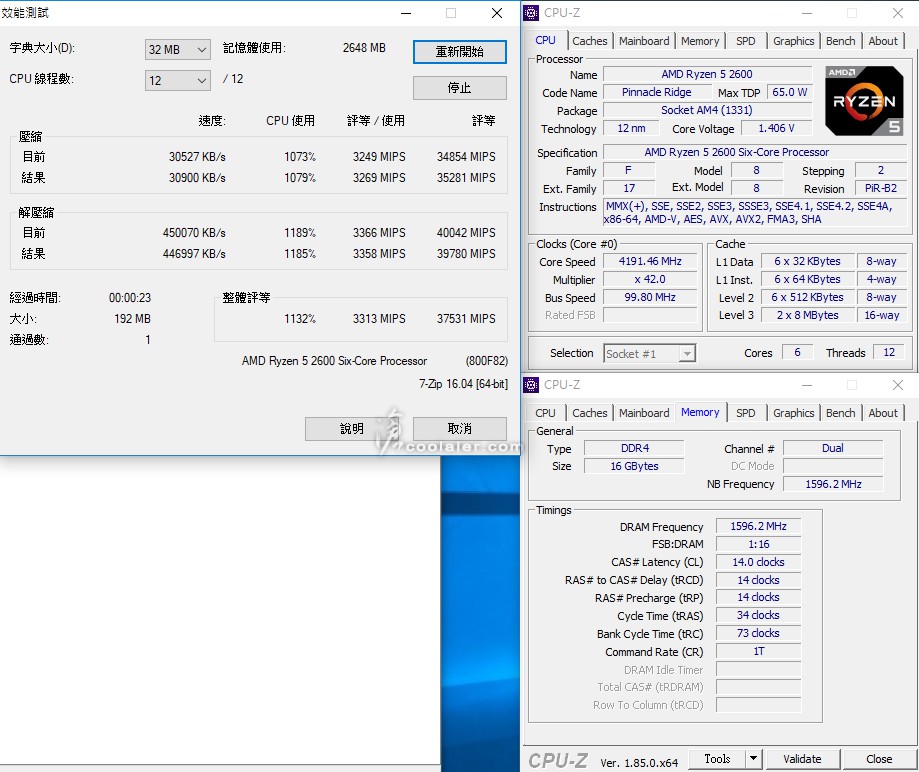The image size is (919, 772).
Task: Click the memory Type value "DDR4"
Action: 635,448
